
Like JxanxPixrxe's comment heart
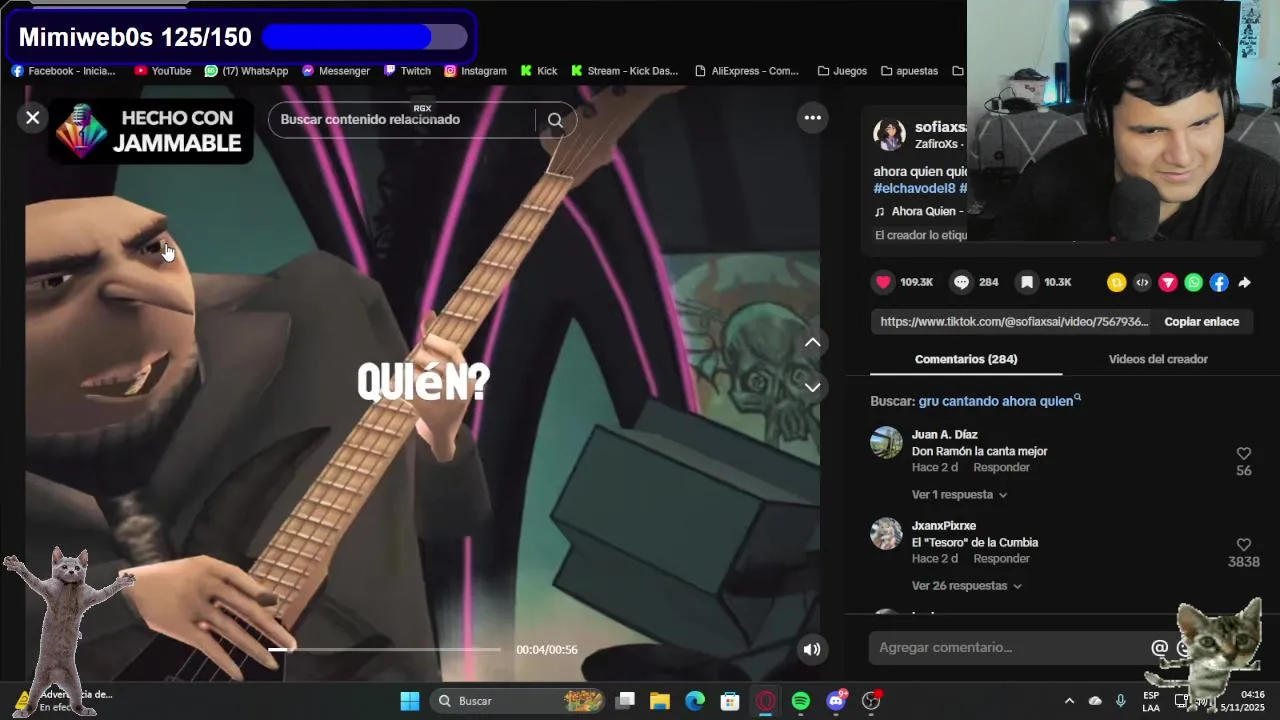click(x=1243, y=544)
